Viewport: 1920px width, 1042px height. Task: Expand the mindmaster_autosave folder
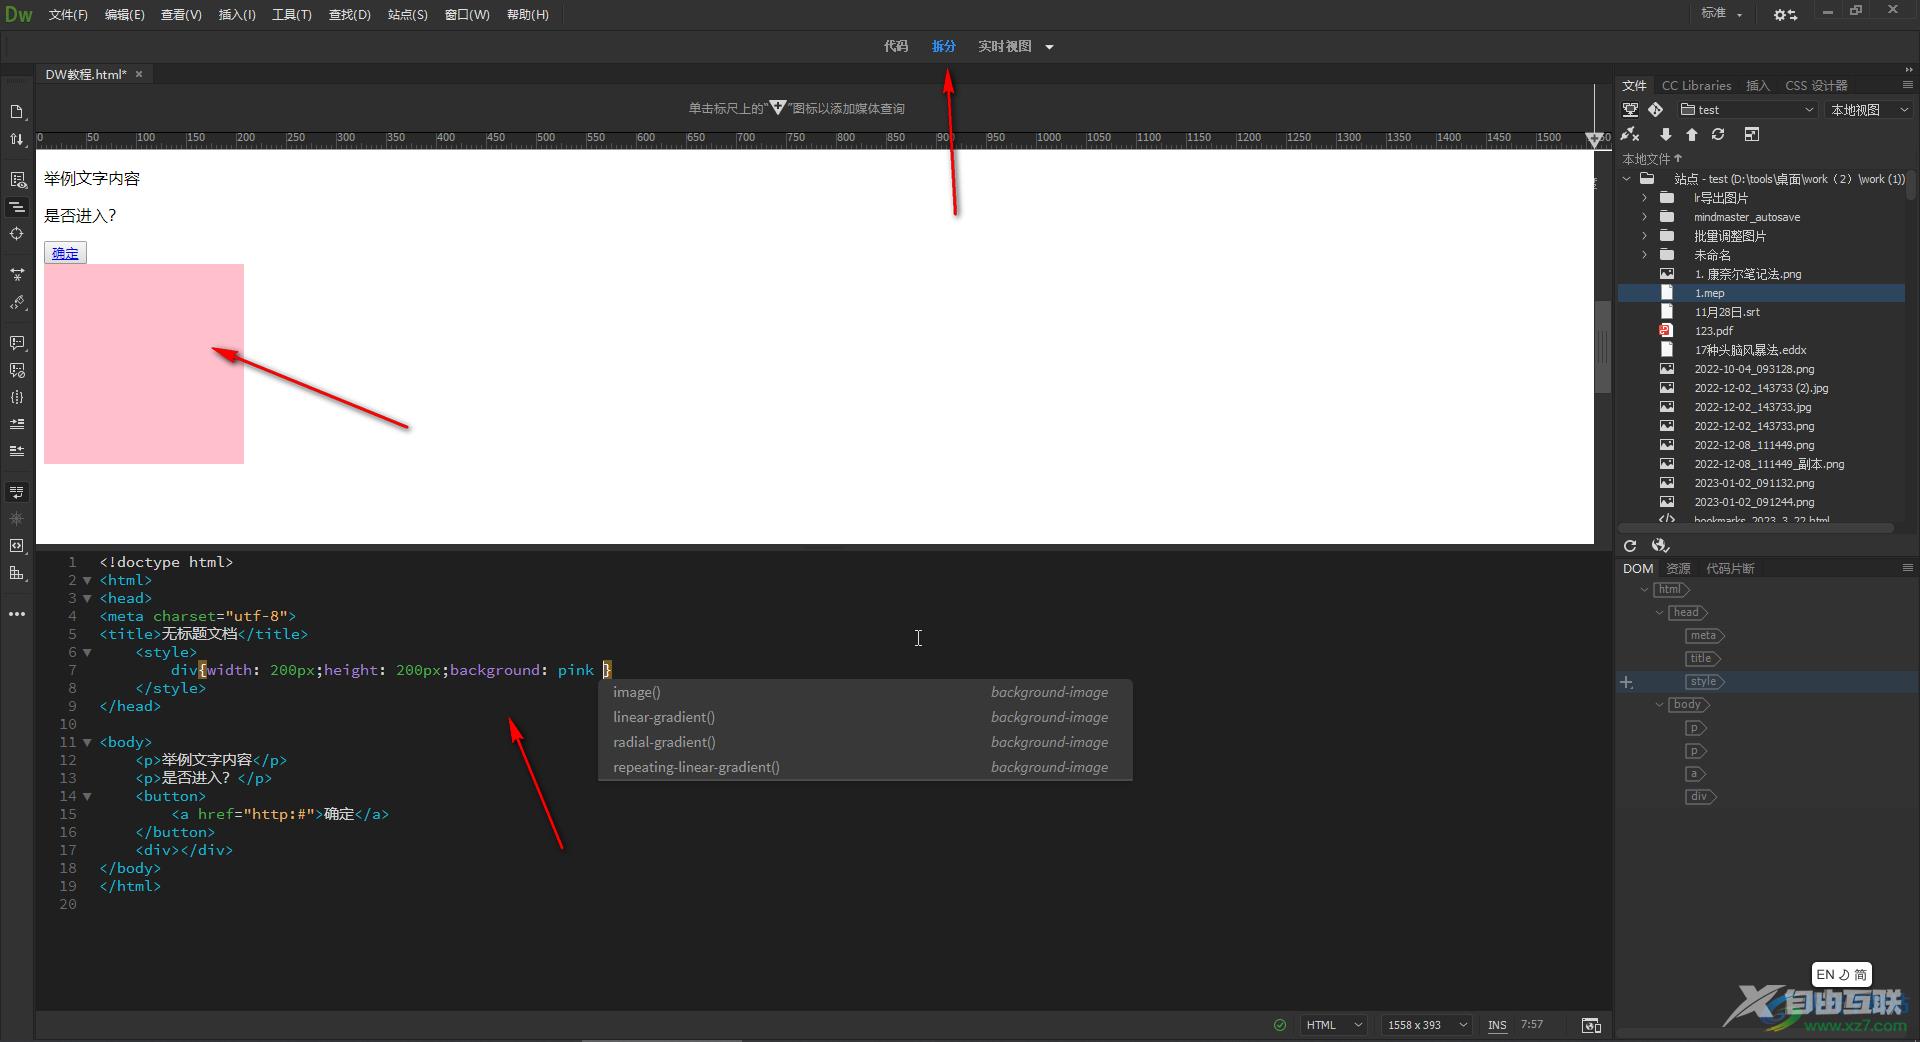pos(1644,217)
